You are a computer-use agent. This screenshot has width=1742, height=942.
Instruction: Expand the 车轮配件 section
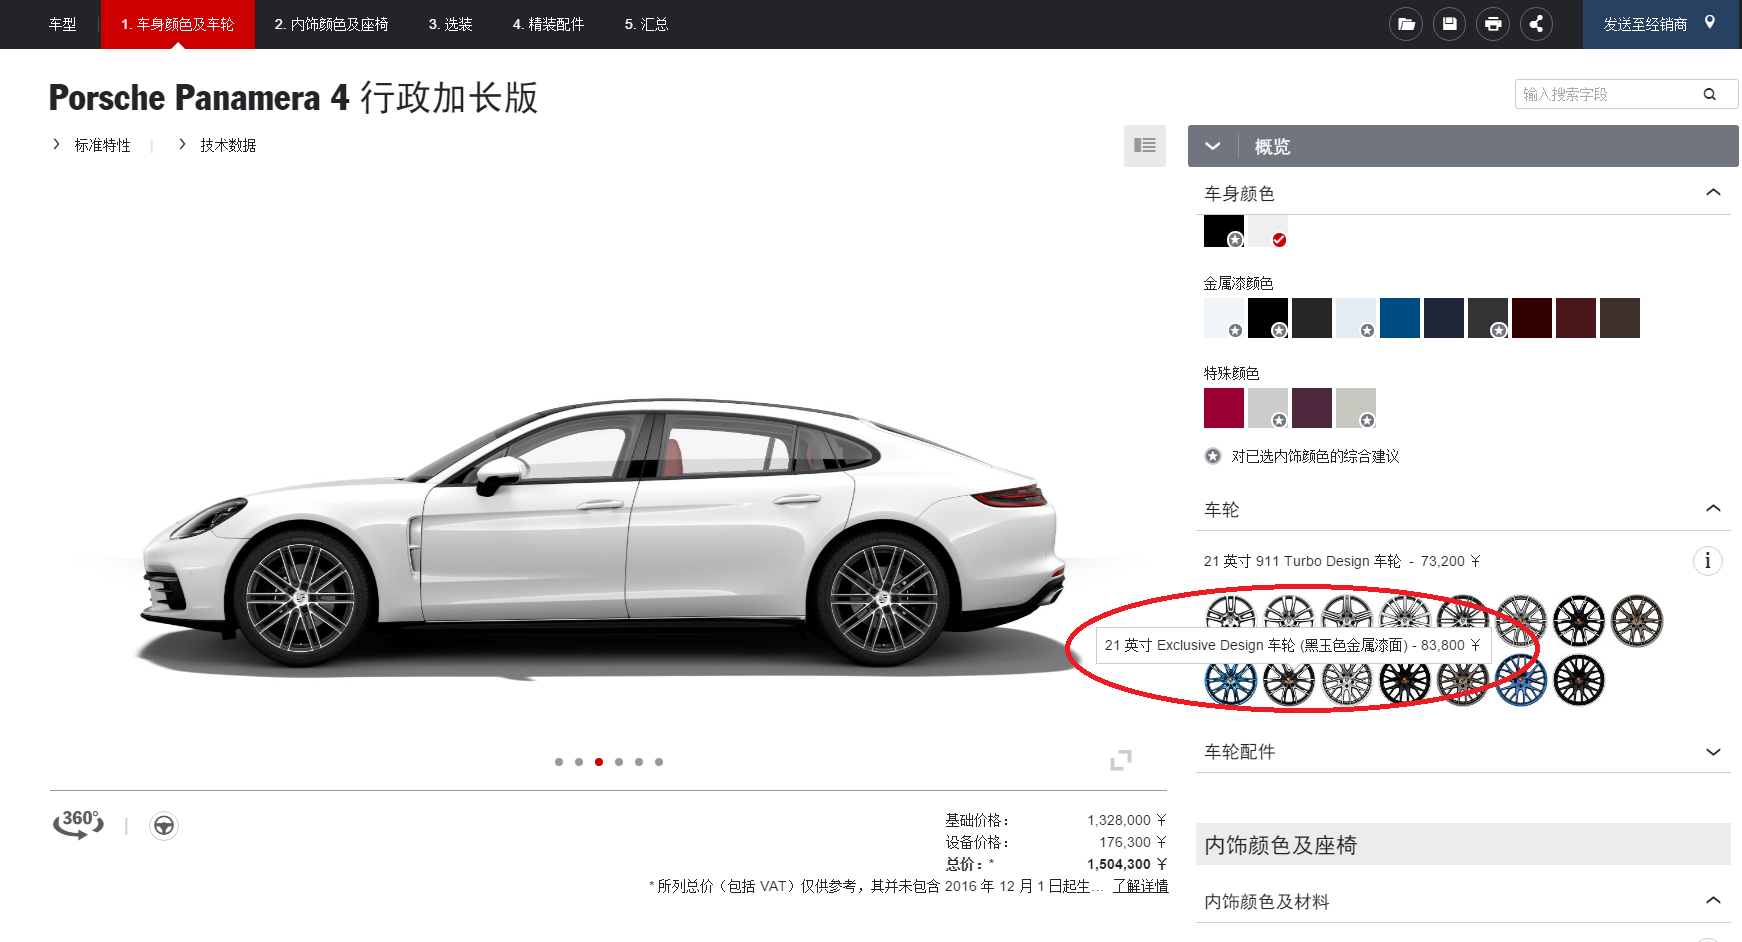click(1713, 752)
